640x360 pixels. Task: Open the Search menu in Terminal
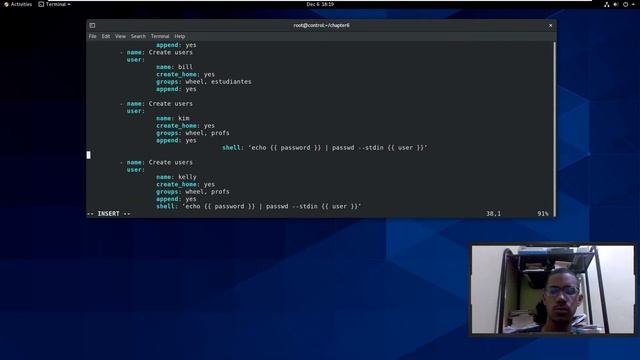tap(138, 36)
